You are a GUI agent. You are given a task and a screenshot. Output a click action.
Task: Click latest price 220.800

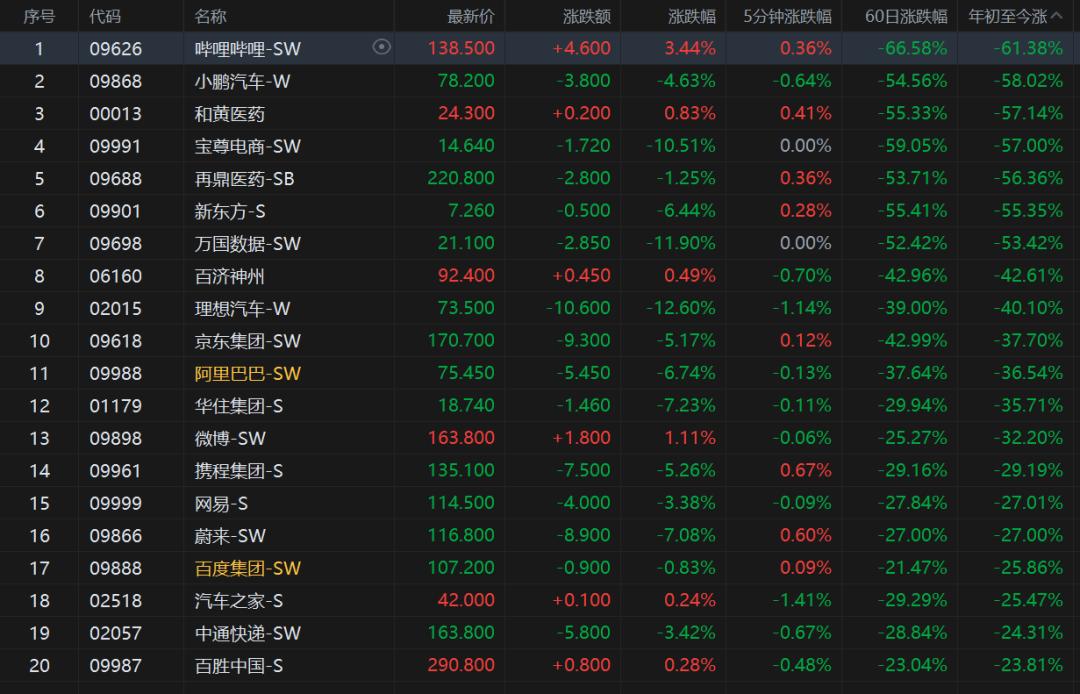[x=461, y=178]
